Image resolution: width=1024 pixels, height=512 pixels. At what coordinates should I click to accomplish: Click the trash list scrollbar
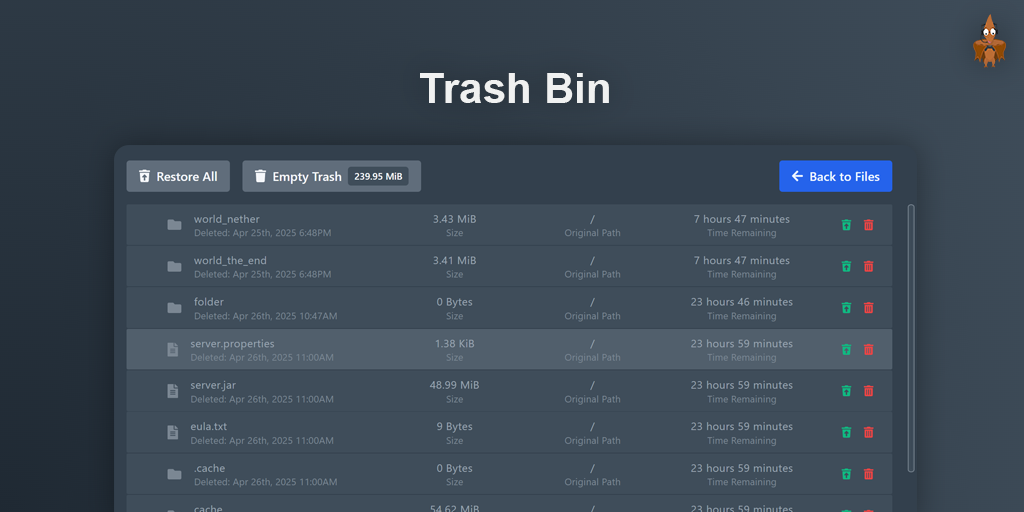911,338
